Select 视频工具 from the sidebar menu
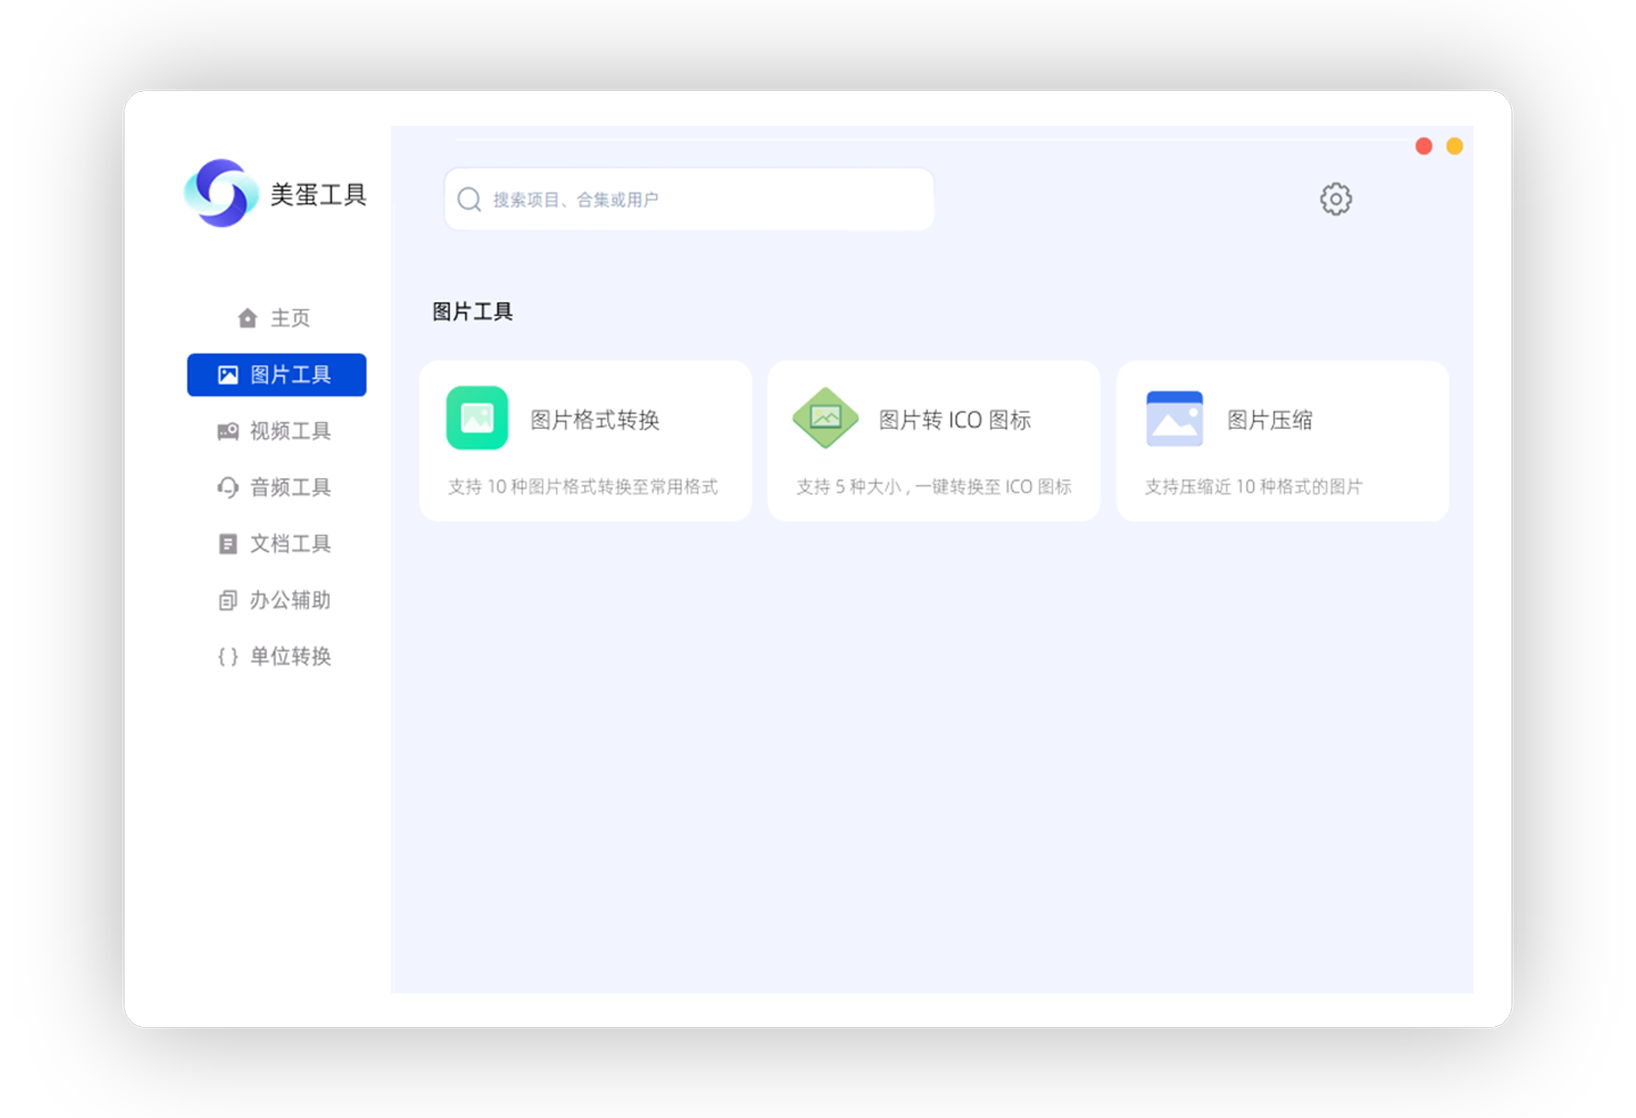Screen dimensions: 1636x1118 pos(289,431)
